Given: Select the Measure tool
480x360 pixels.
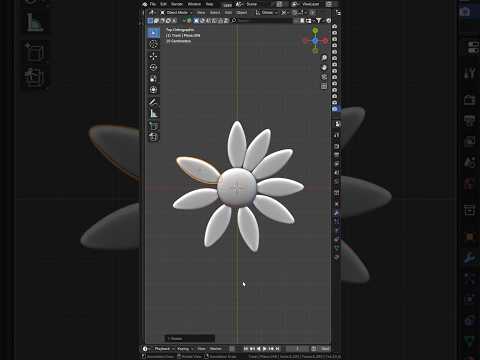Looking at the screenshot, I should click(153, 113).
